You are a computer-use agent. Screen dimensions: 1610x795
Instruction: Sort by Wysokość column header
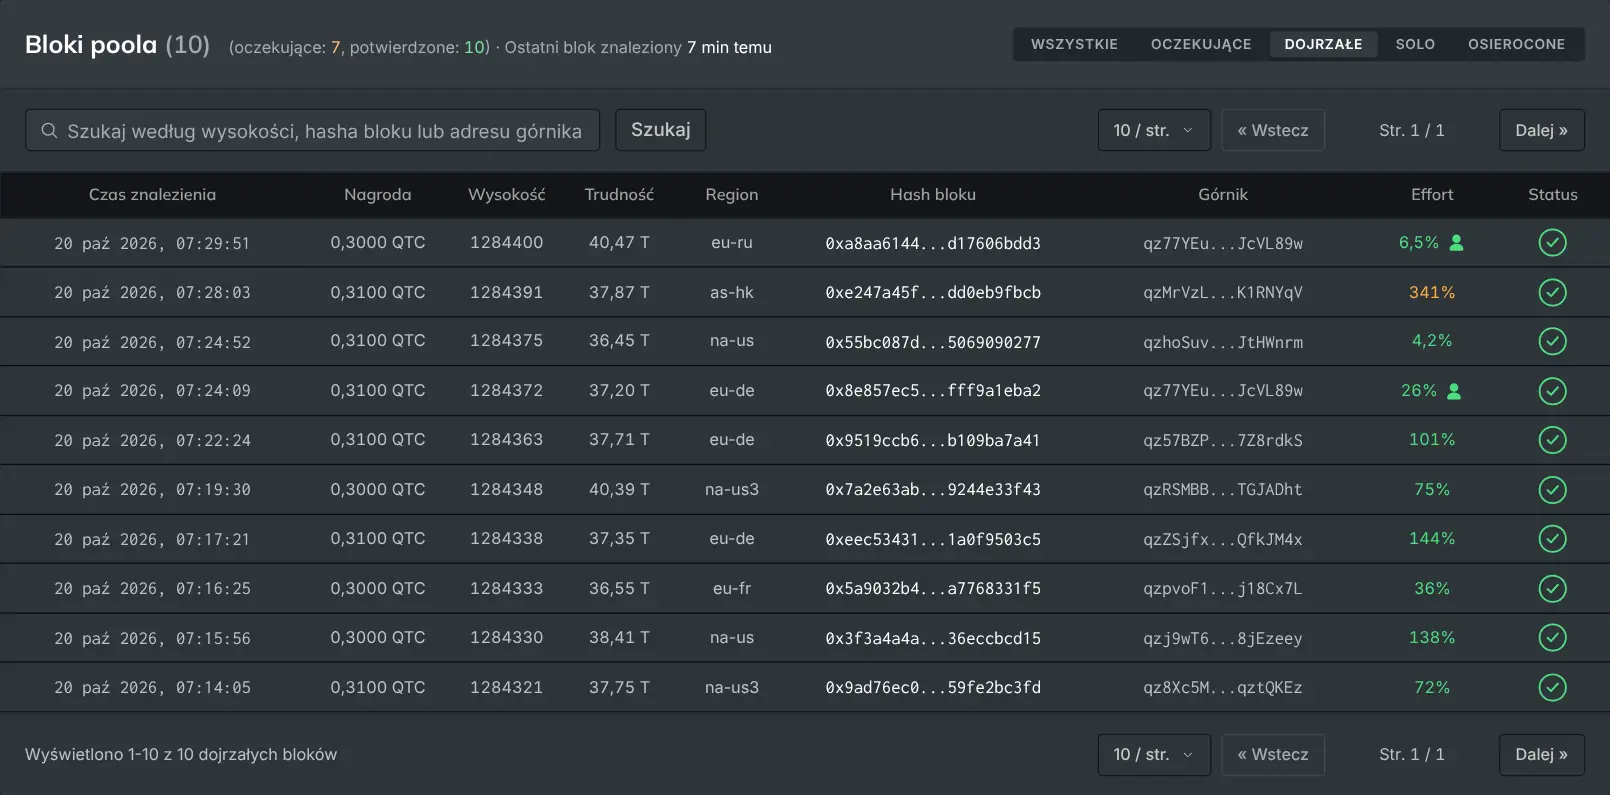click(507, 195)
